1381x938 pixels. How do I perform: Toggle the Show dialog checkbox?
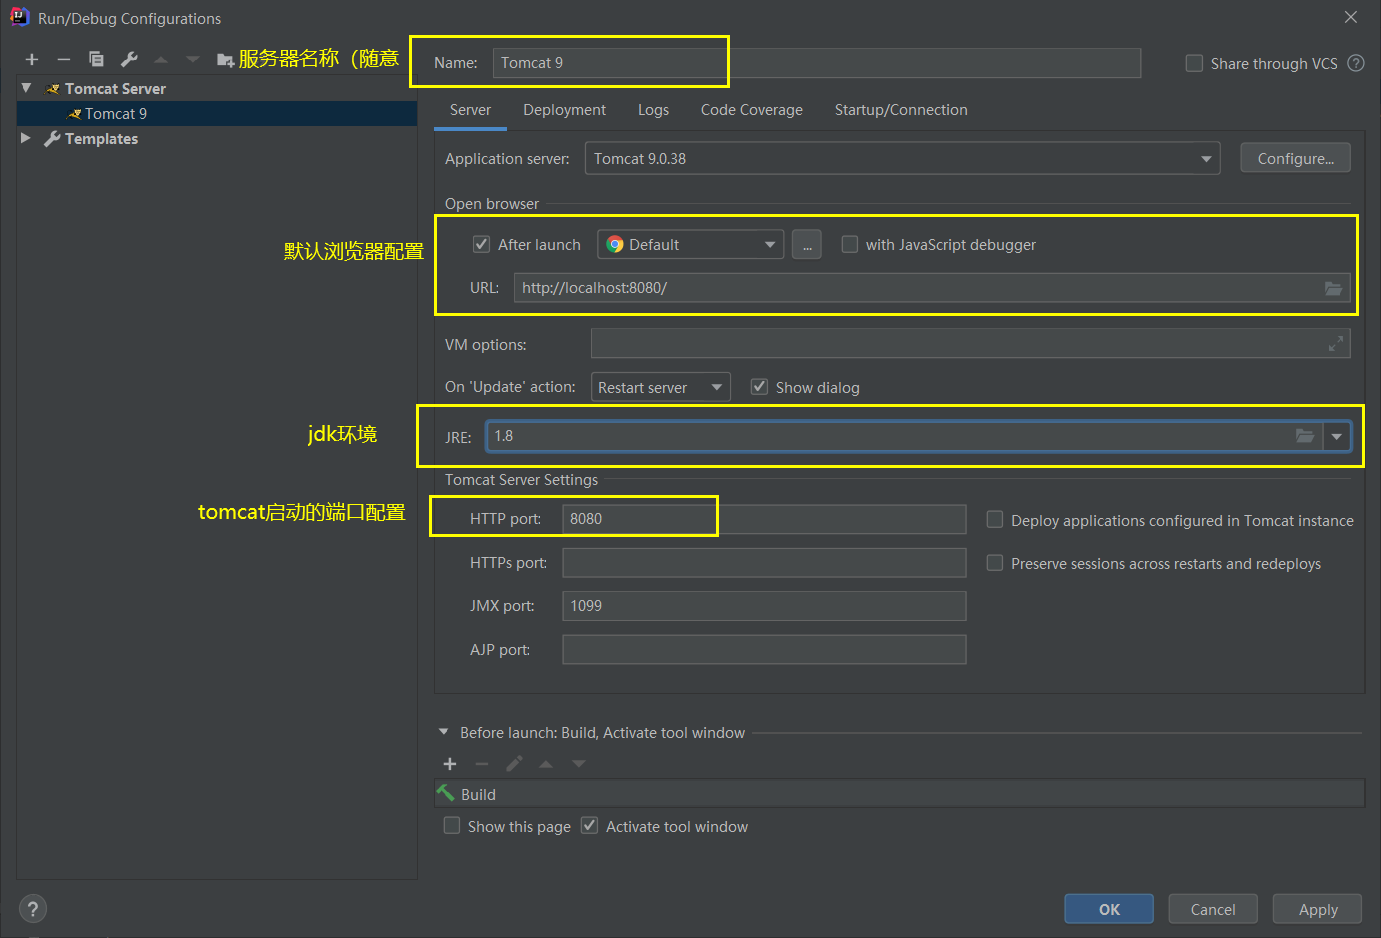[759, 387]
